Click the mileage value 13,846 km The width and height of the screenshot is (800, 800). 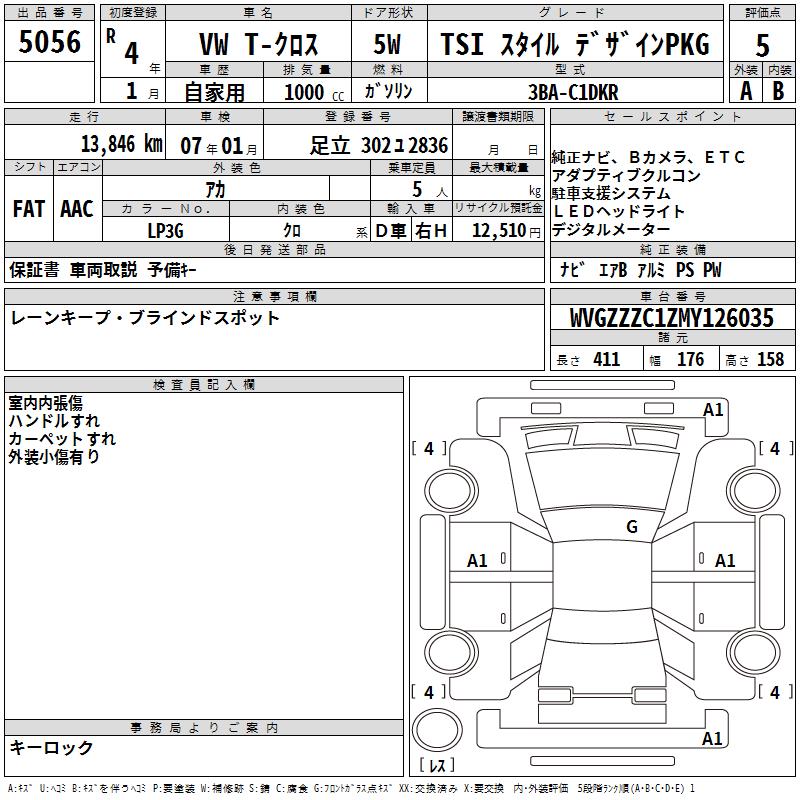pyautogui.click(x=121, y=144)
